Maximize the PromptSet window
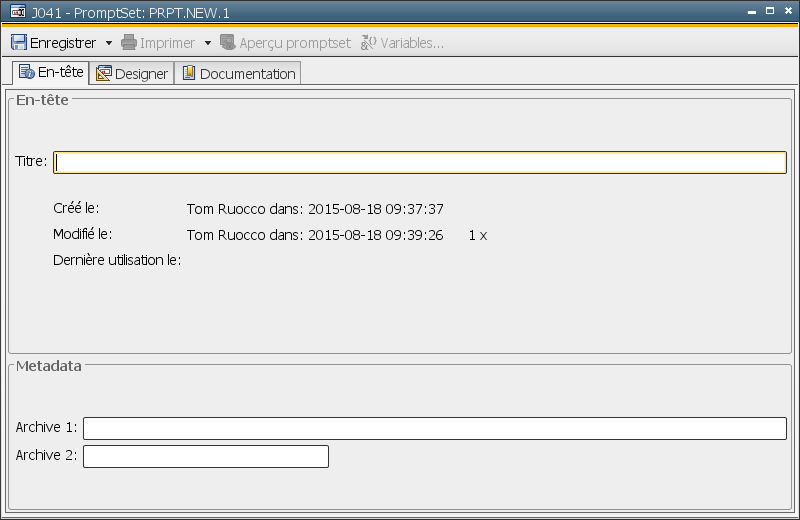Viewport: 800px width, 520px height. coord(770,11)
